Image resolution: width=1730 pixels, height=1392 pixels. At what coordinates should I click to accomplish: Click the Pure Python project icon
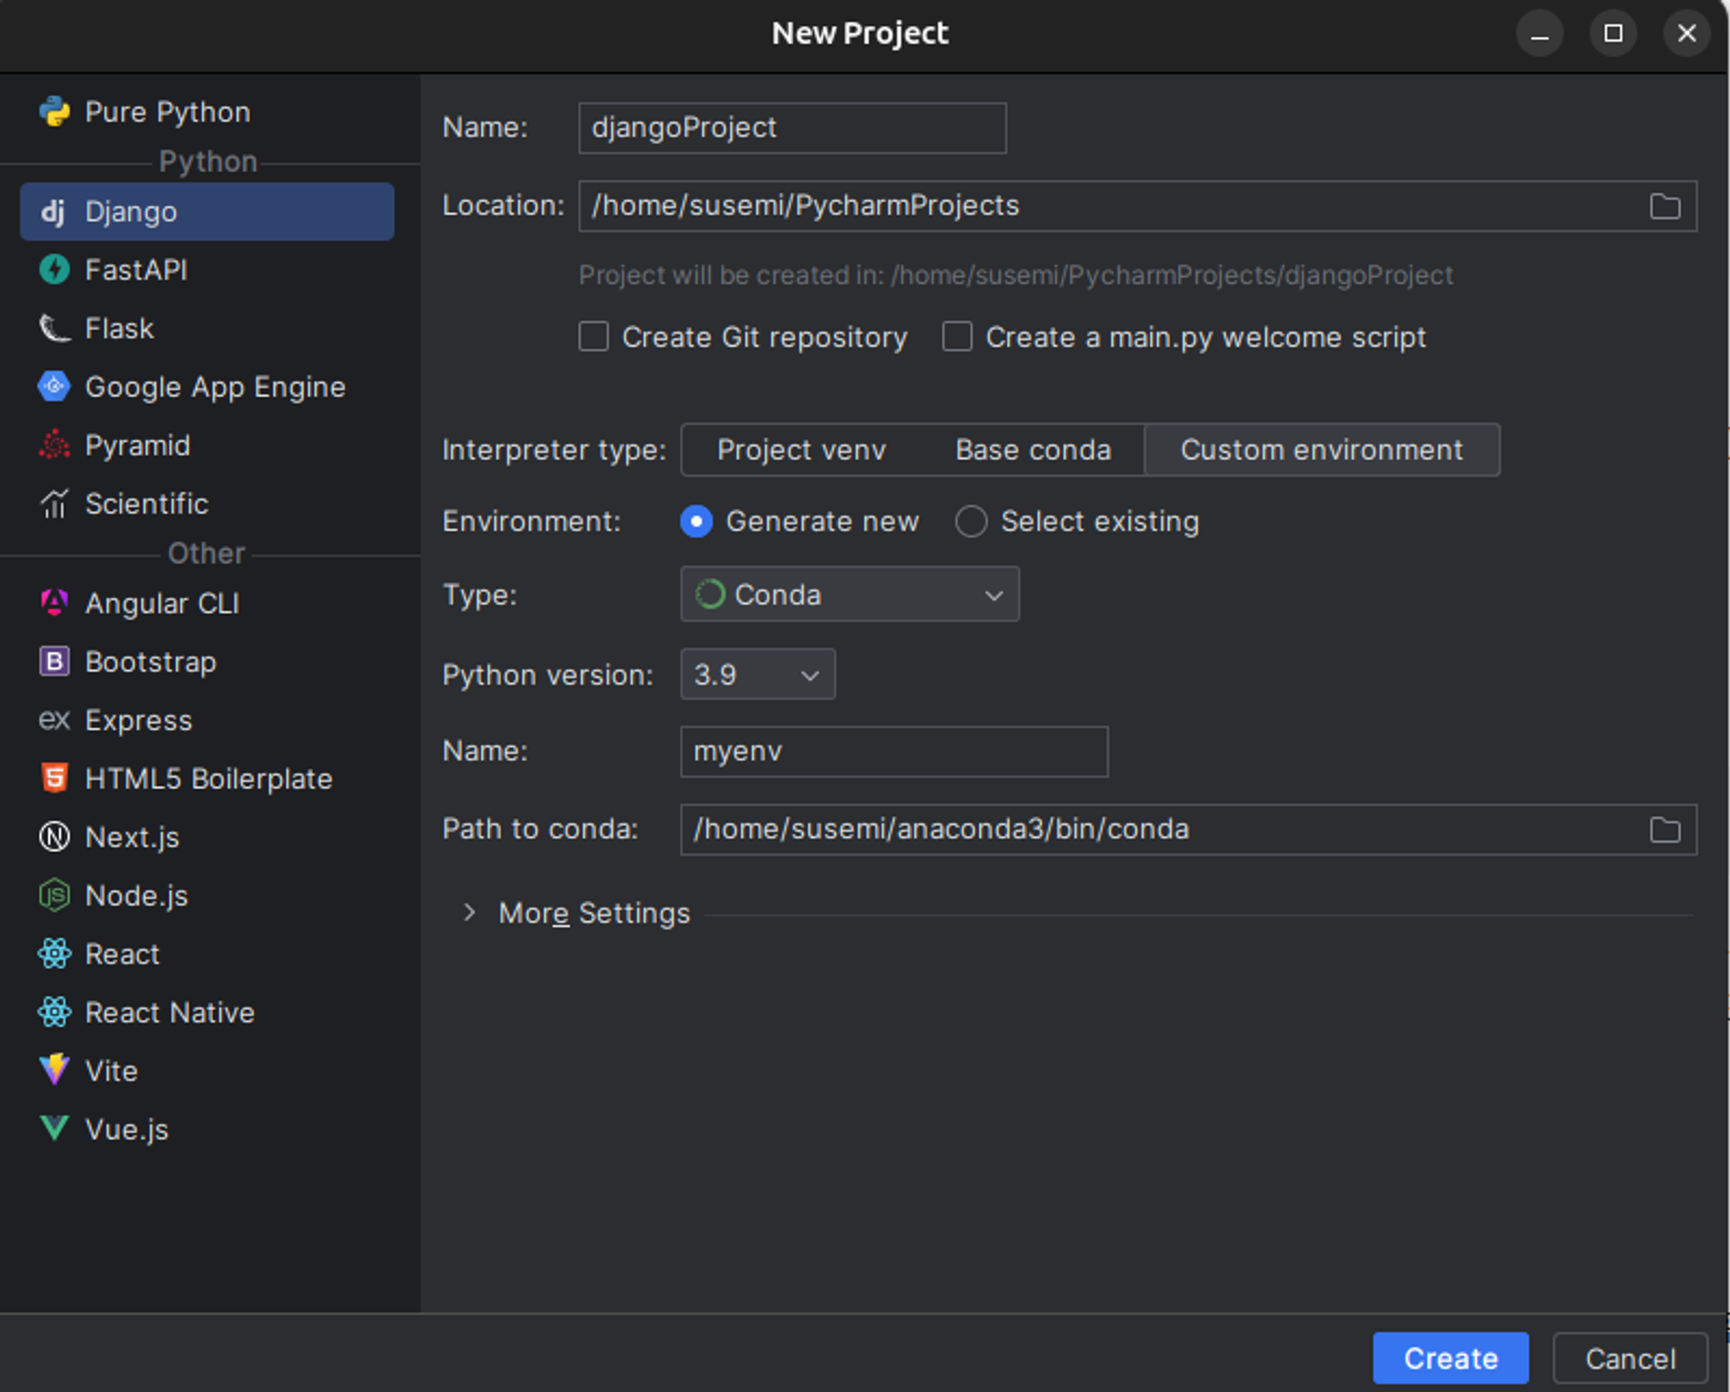[55, 112]
